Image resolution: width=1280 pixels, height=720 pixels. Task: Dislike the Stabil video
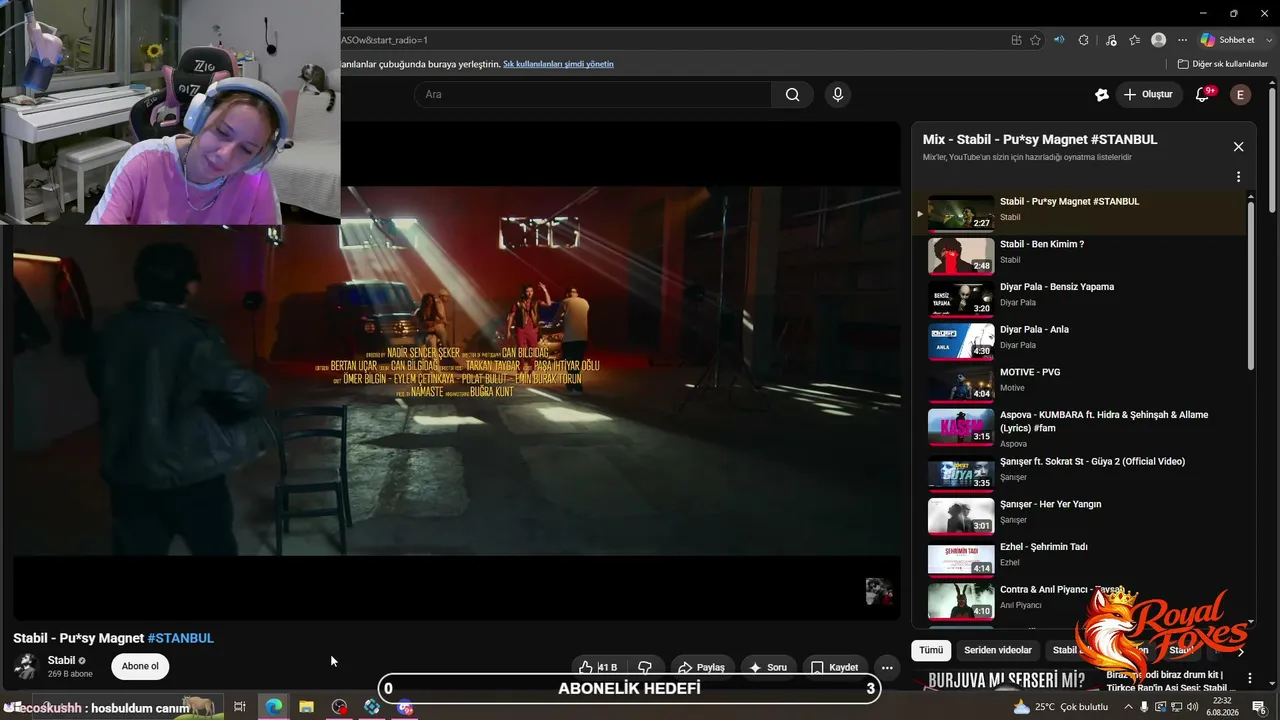pyautogui.click(x=645, y=667)
